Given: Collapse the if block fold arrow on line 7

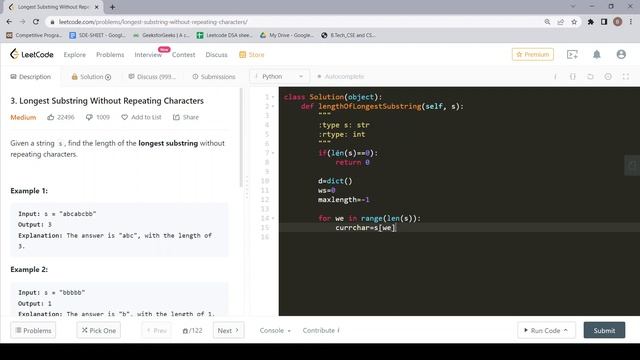Looking at the screenshot, I should point(273,153).
